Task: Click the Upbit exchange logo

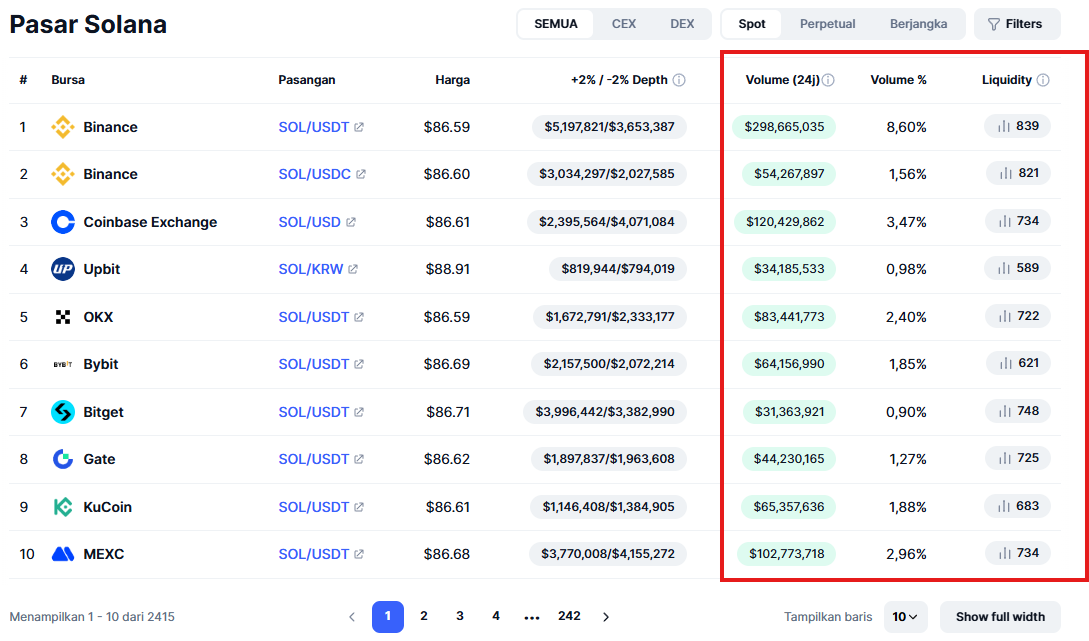Action: (63, 269)
